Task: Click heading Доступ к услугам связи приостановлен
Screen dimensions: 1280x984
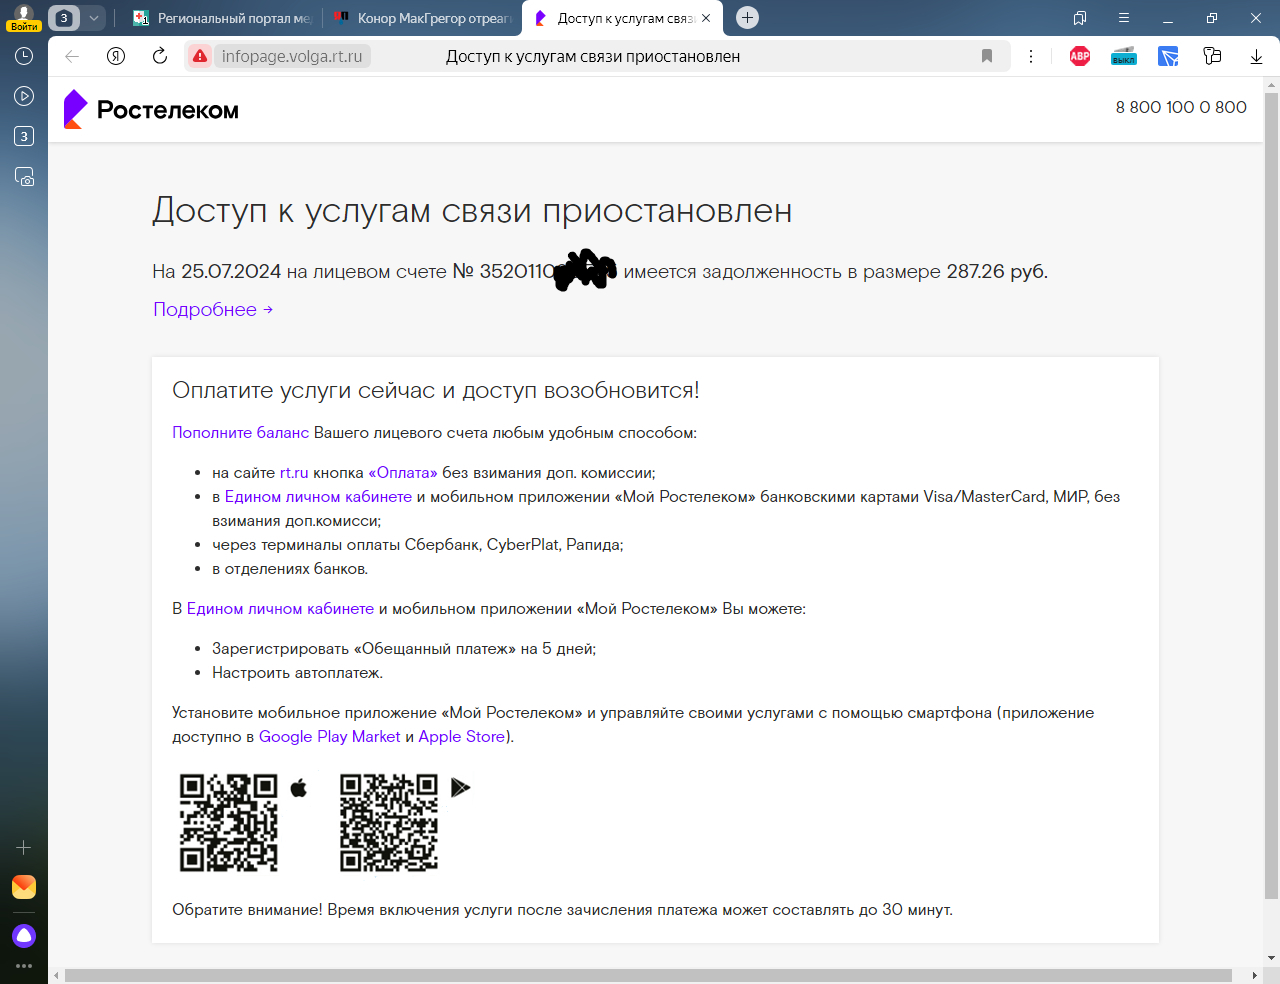Action: click(472, 211)
